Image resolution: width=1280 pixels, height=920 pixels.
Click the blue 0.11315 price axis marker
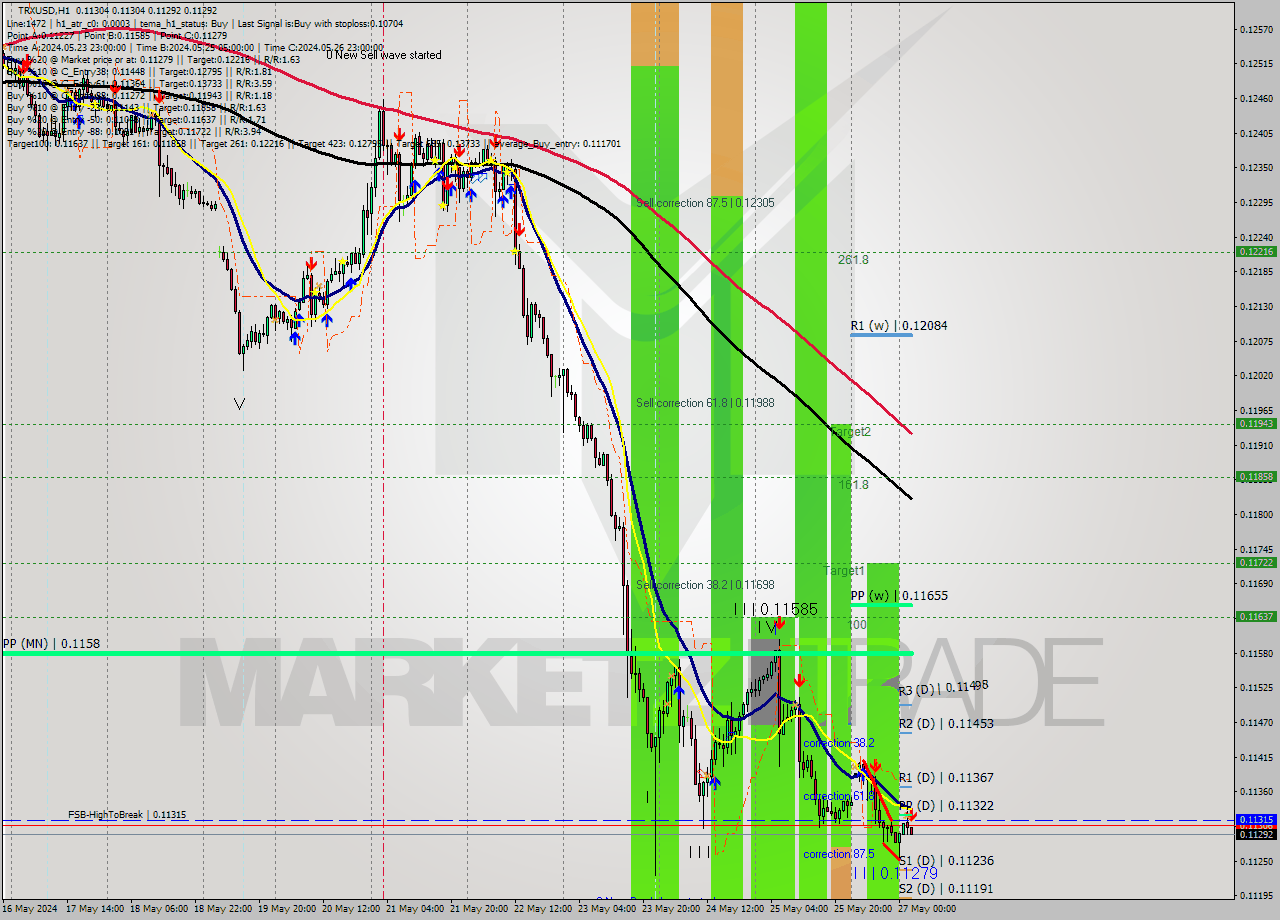(1256, 819)
